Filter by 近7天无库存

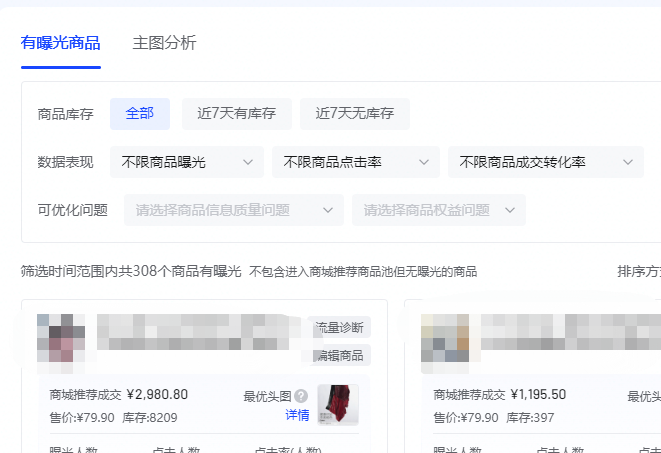(x=355, y=114)
